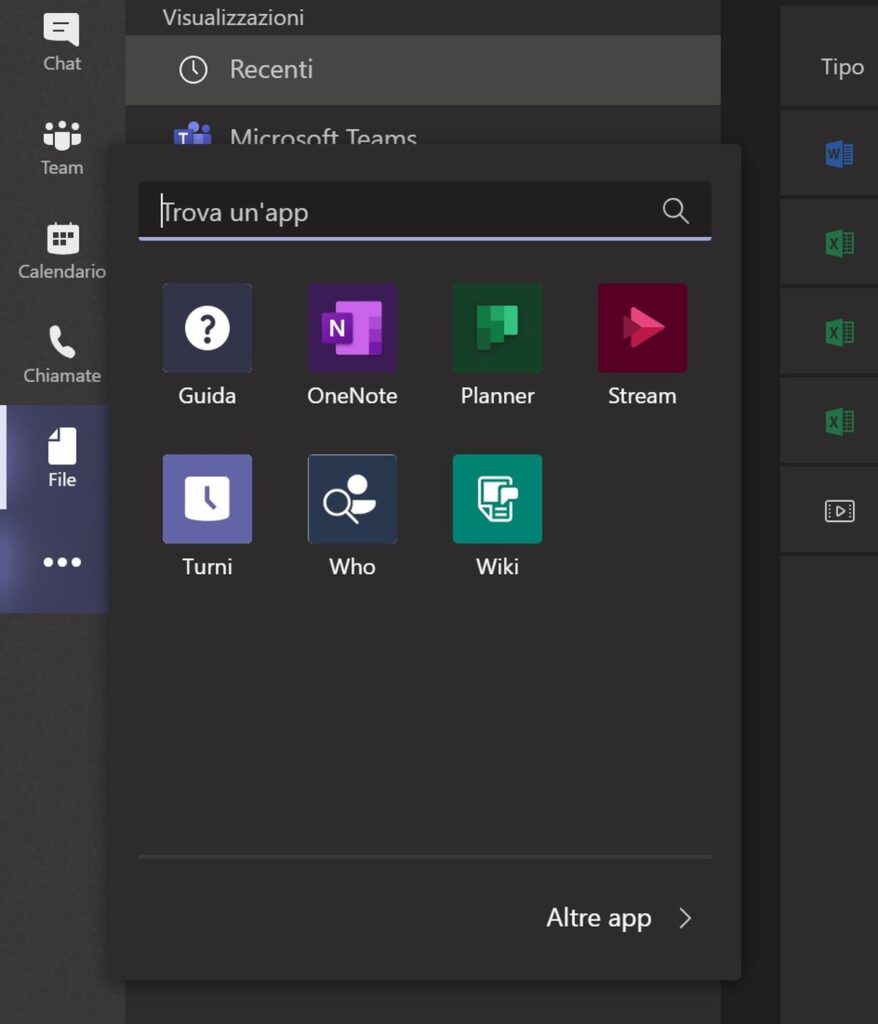This screenshot has width=878, height=1024.
Task: Open the Chat section in sidebar
Action: 62,43
